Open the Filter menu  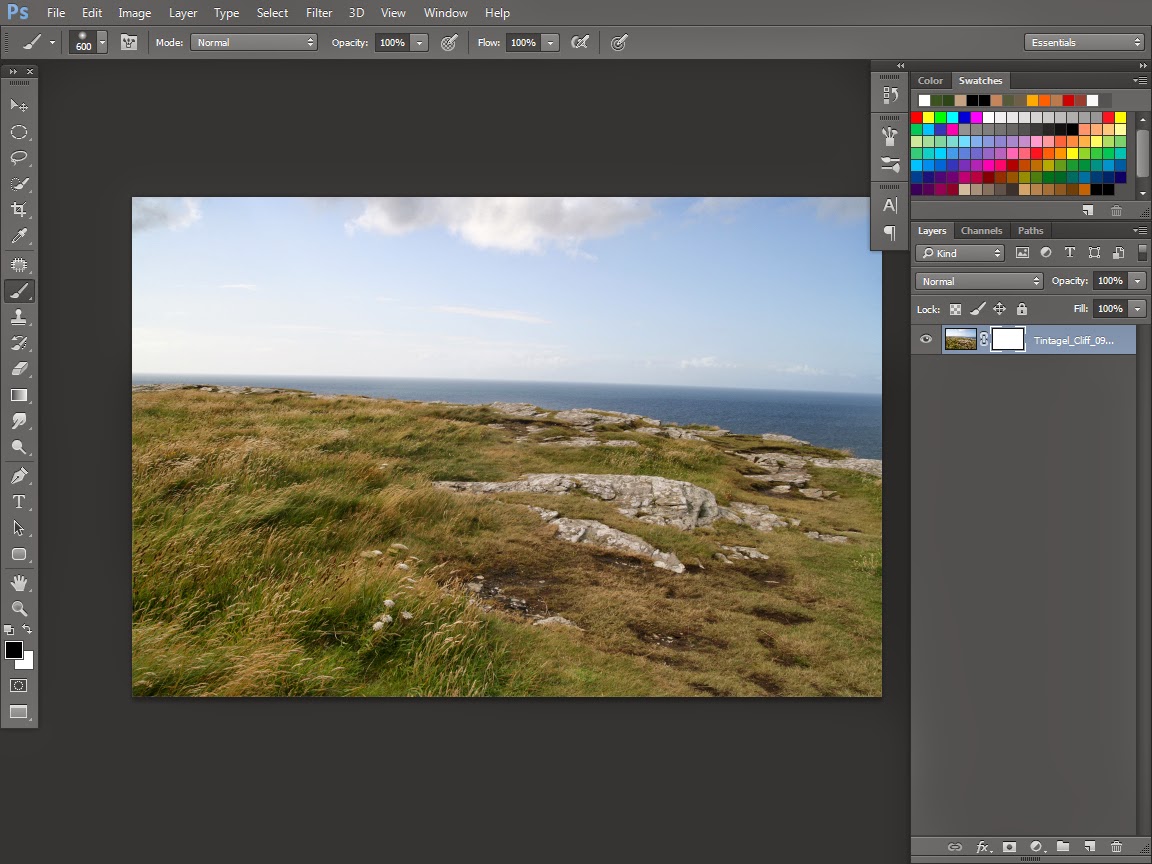[319, 13]
